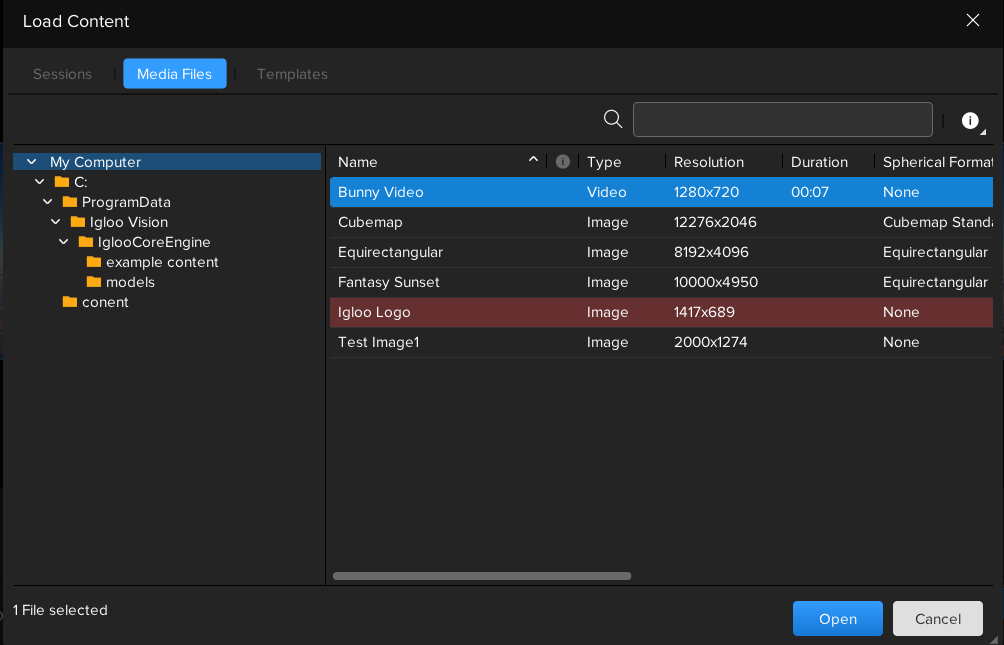Click the conent folder icon
This screenshot has width=1004, height=645.
point(70,302)
